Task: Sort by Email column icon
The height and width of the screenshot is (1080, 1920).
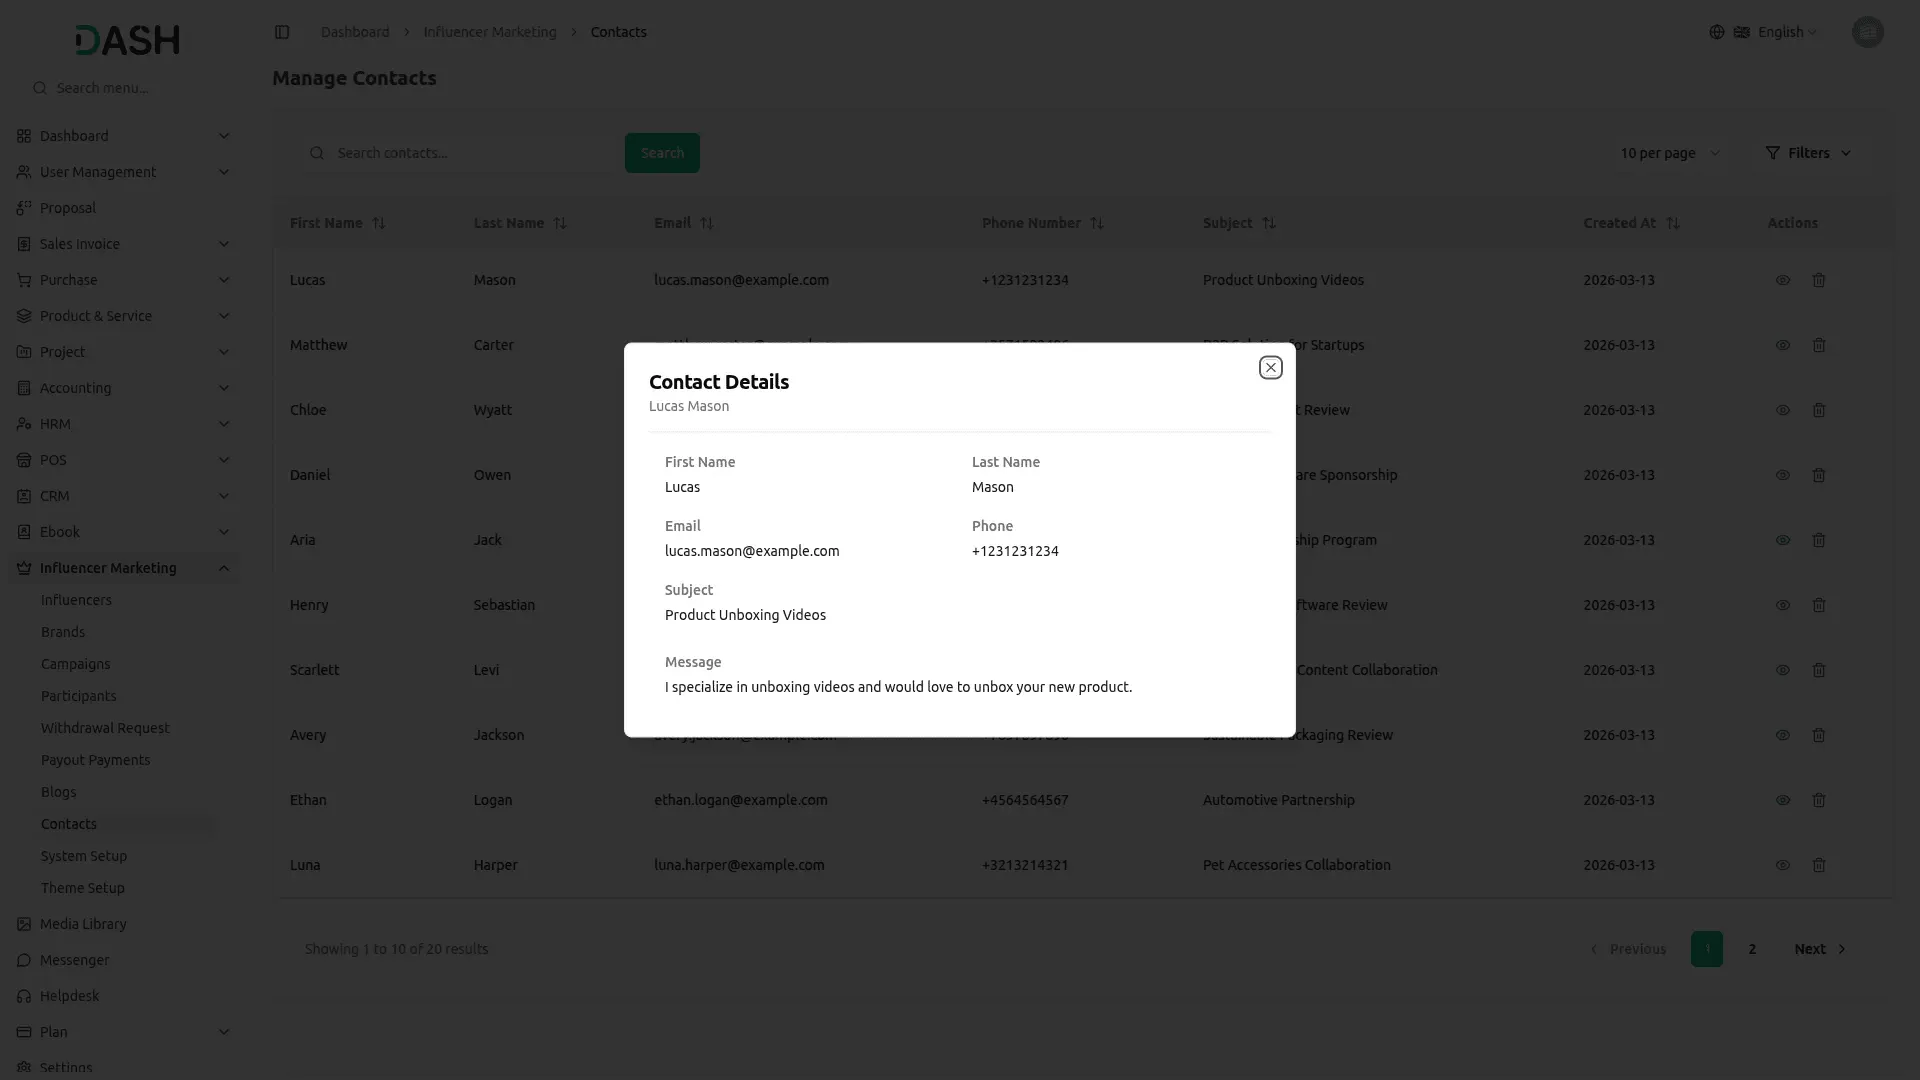Action: click(707, 223)
